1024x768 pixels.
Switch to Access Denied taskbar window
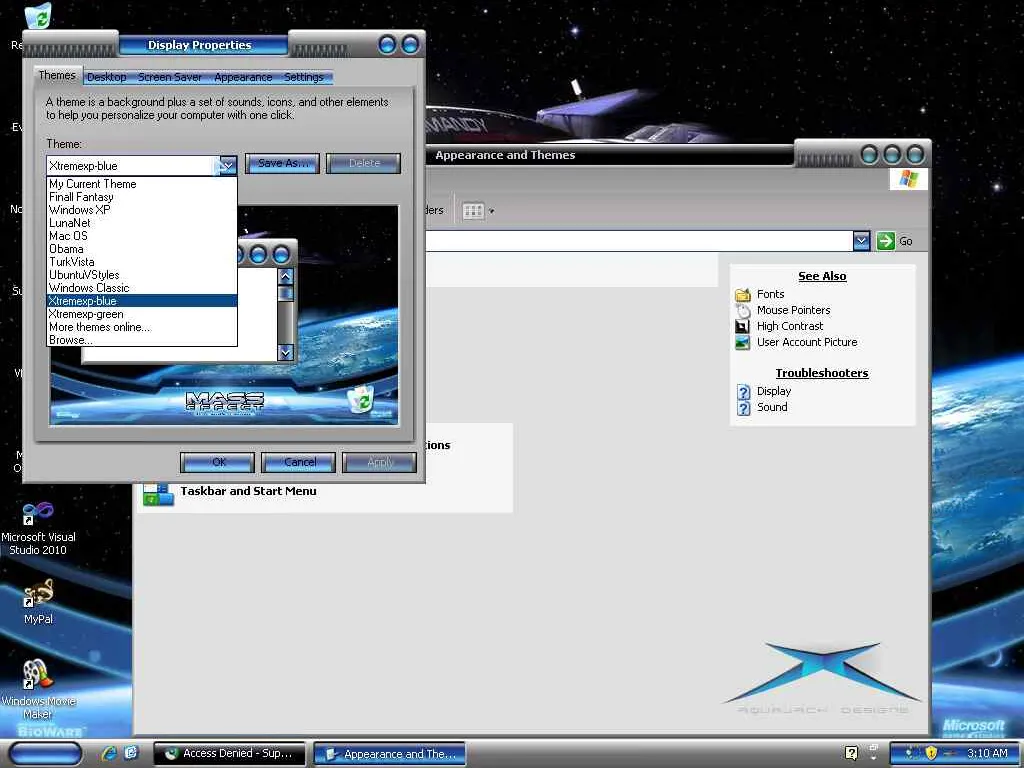(229, 754)
